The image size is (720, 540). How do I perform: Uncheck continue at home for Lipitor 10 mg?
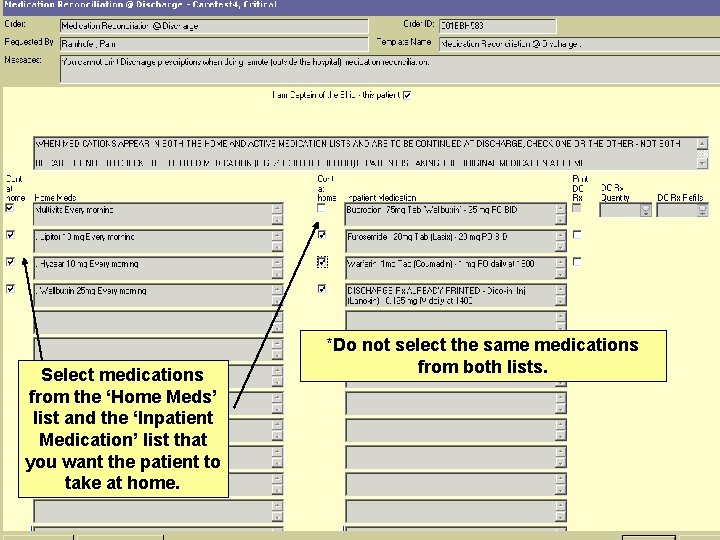tap(10, 235)
